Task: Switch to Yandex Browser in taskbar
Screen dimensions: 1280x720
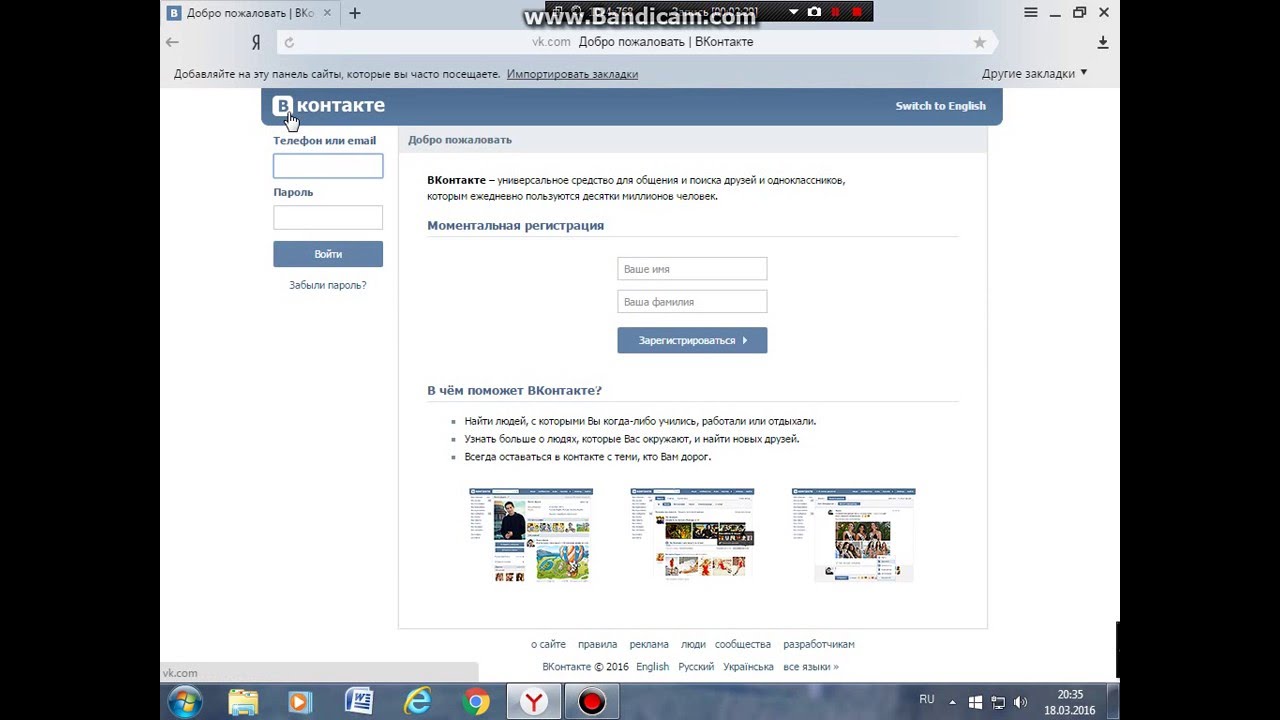Action: tap(534, 702)
